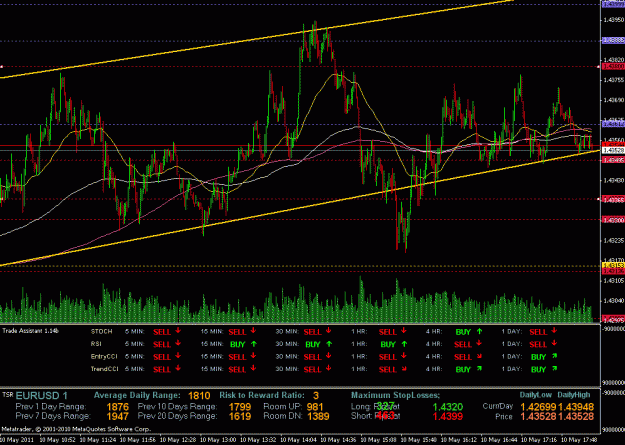Viewport: 625px width, 445px height.
Task: Click the EntryCCI 1 HR down arrow
Action: pyautogui.click(x=404, y=356)
